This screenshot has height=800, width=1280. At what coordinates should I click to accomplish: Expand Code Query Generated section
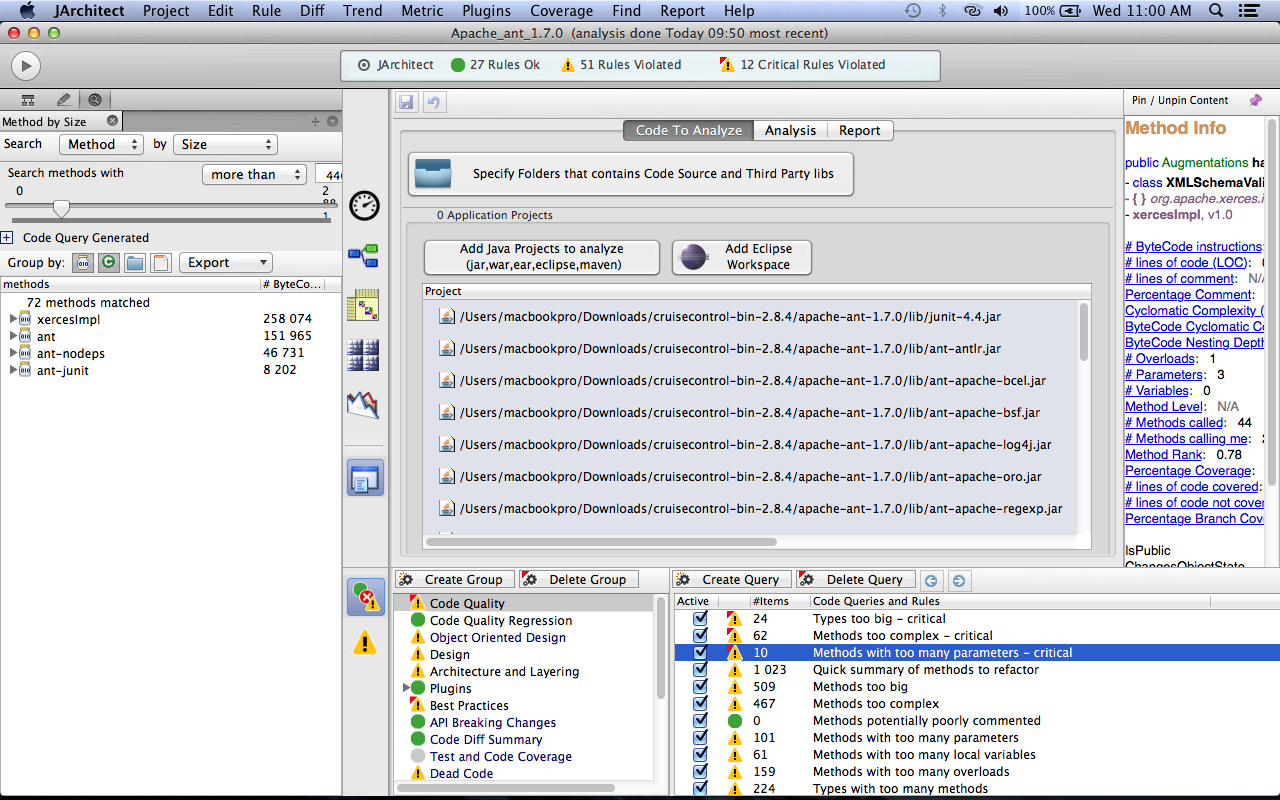(7, 238)
